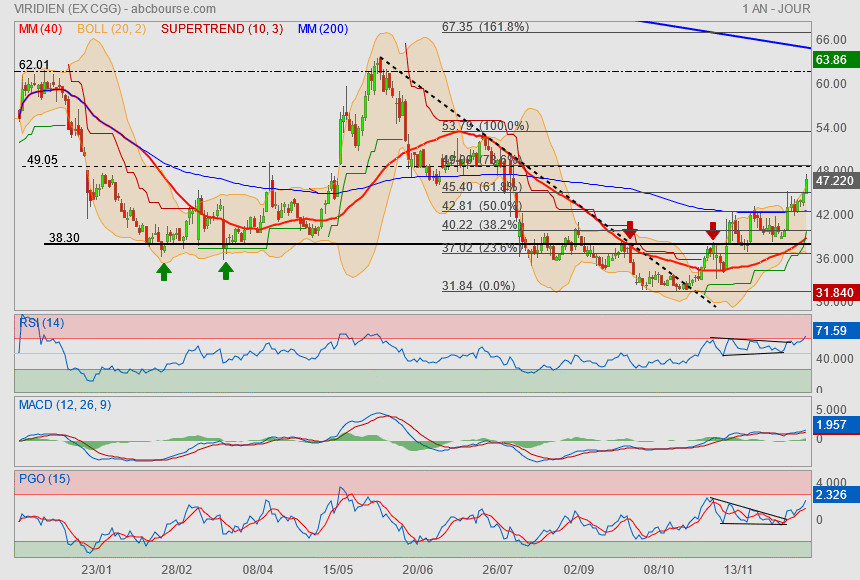Click the 42.81 (50.0%) Fibonacci label
The height and width of the screenshot is (580, 860).
tap(482, 206)
